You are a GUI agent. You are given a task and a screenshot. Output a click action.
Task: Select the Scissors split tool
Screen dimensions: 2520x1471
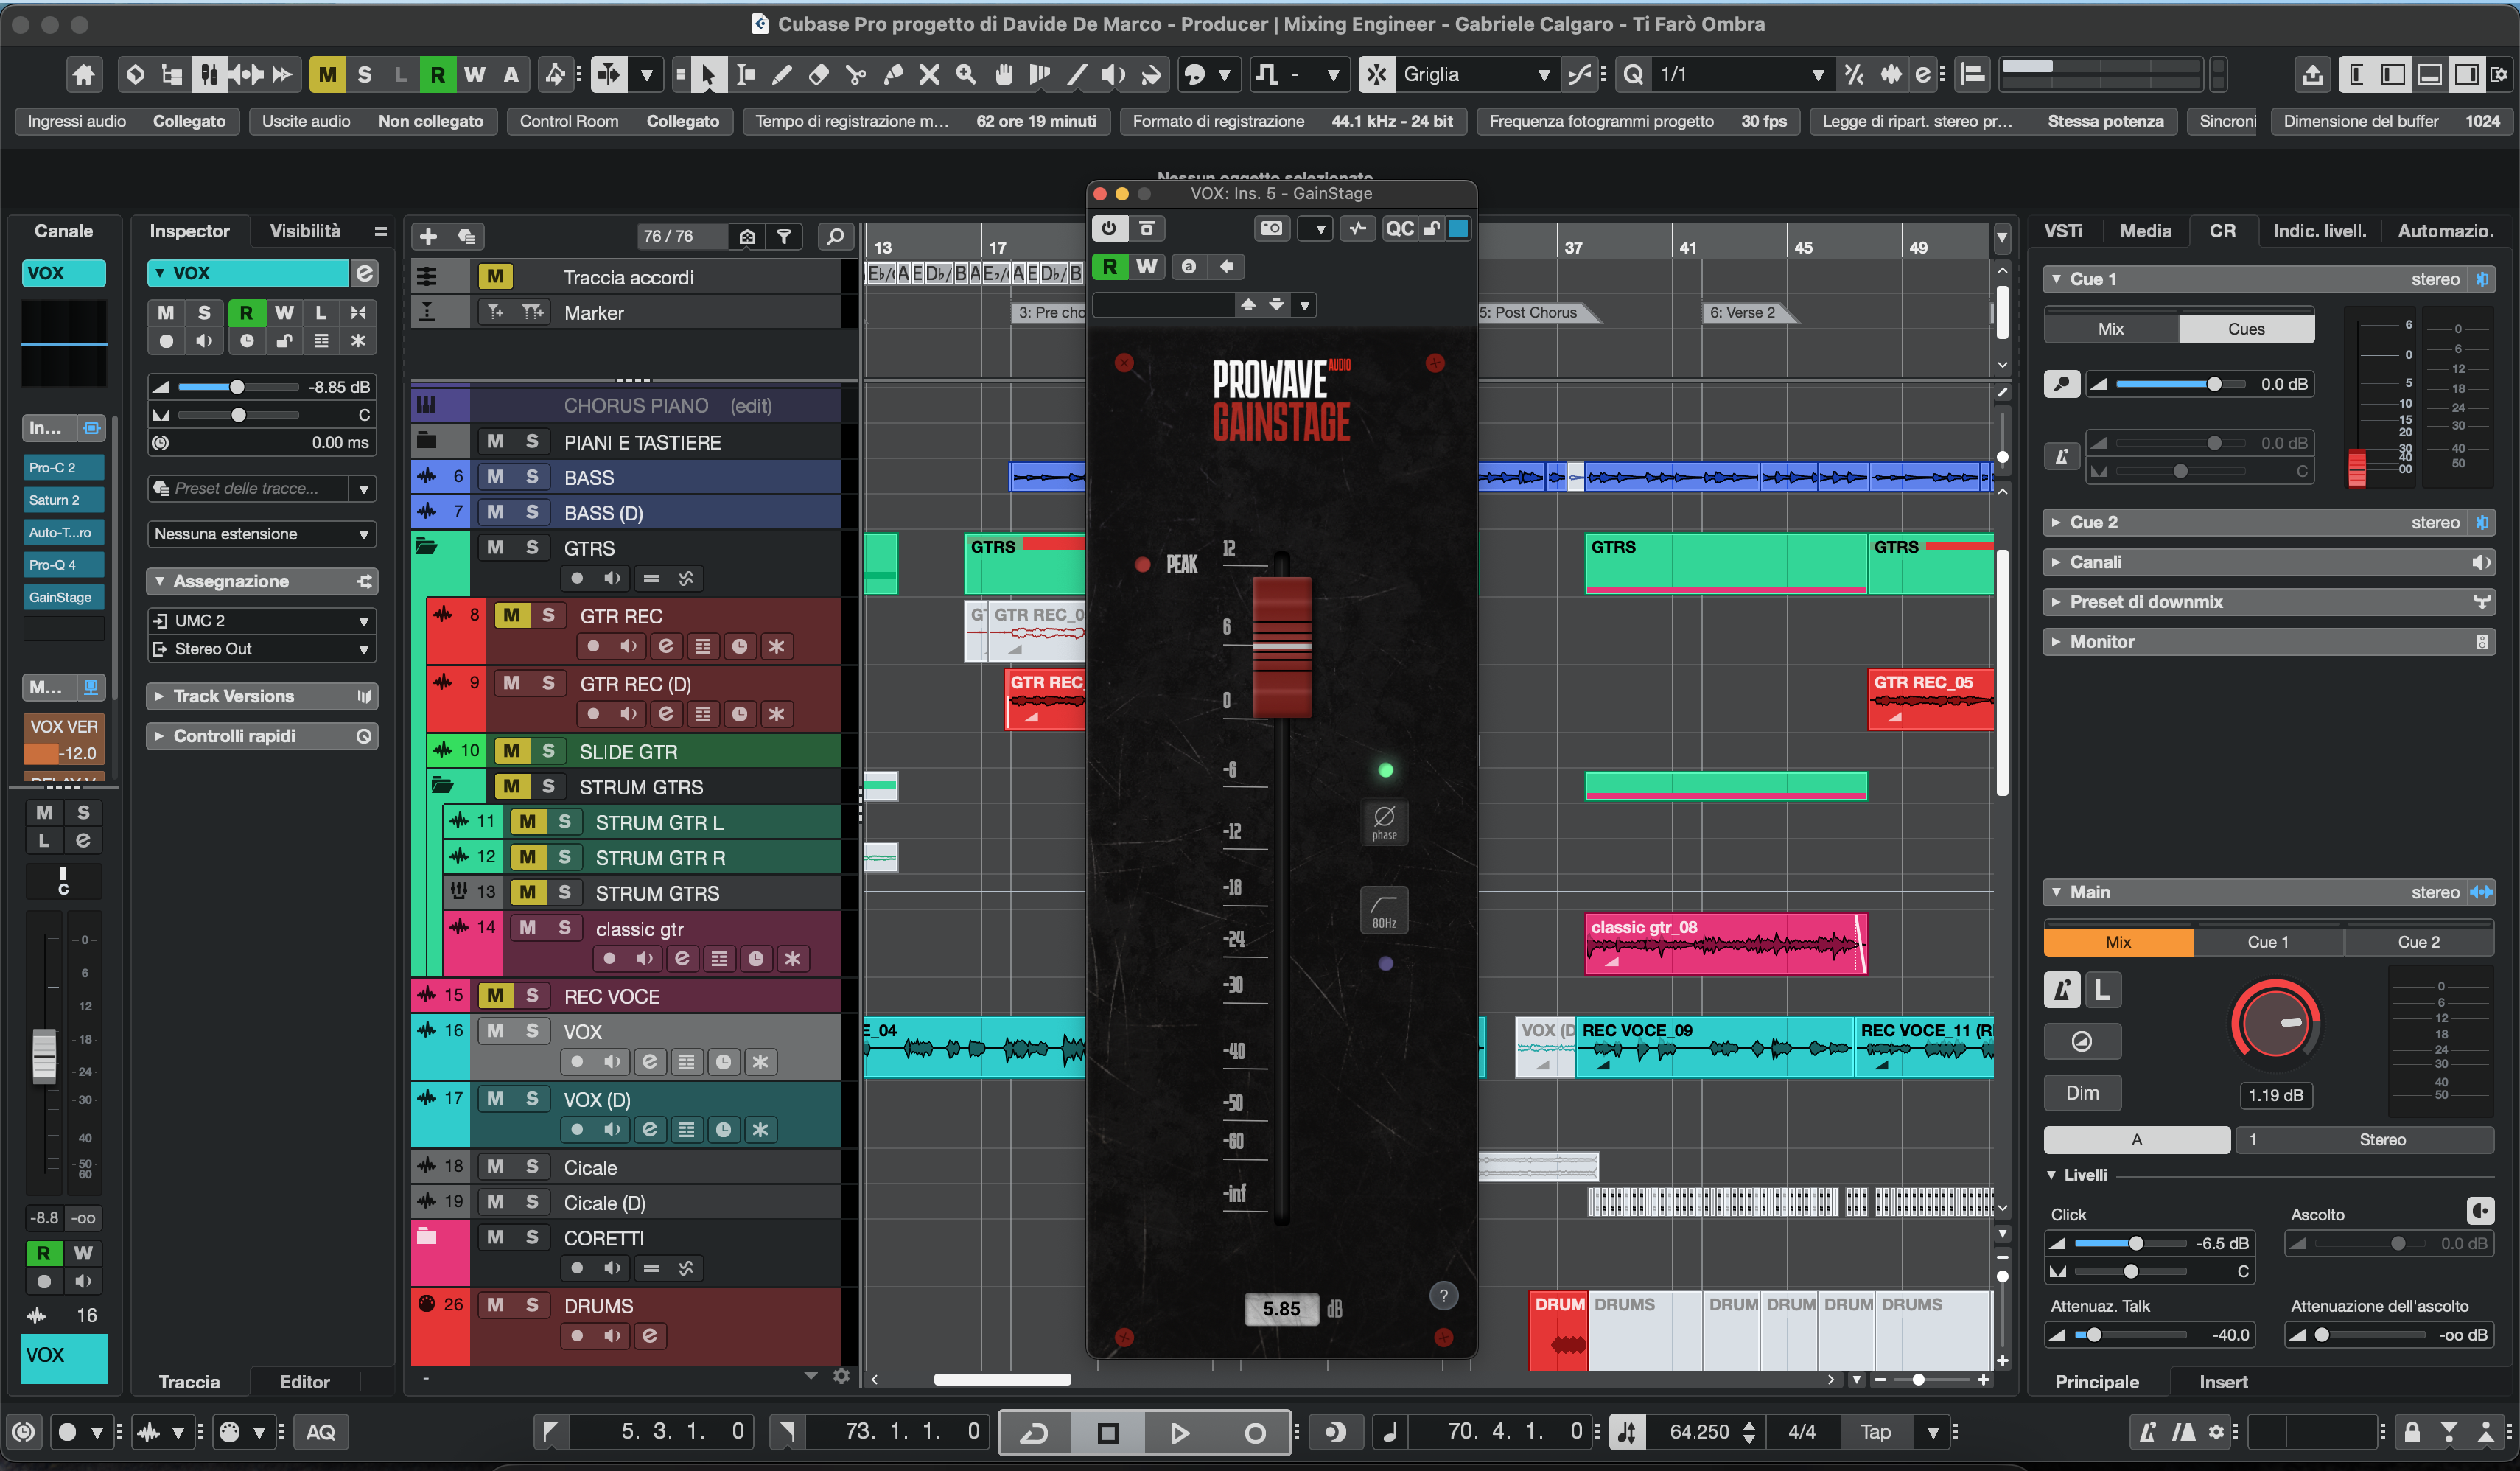click(855, 74)
